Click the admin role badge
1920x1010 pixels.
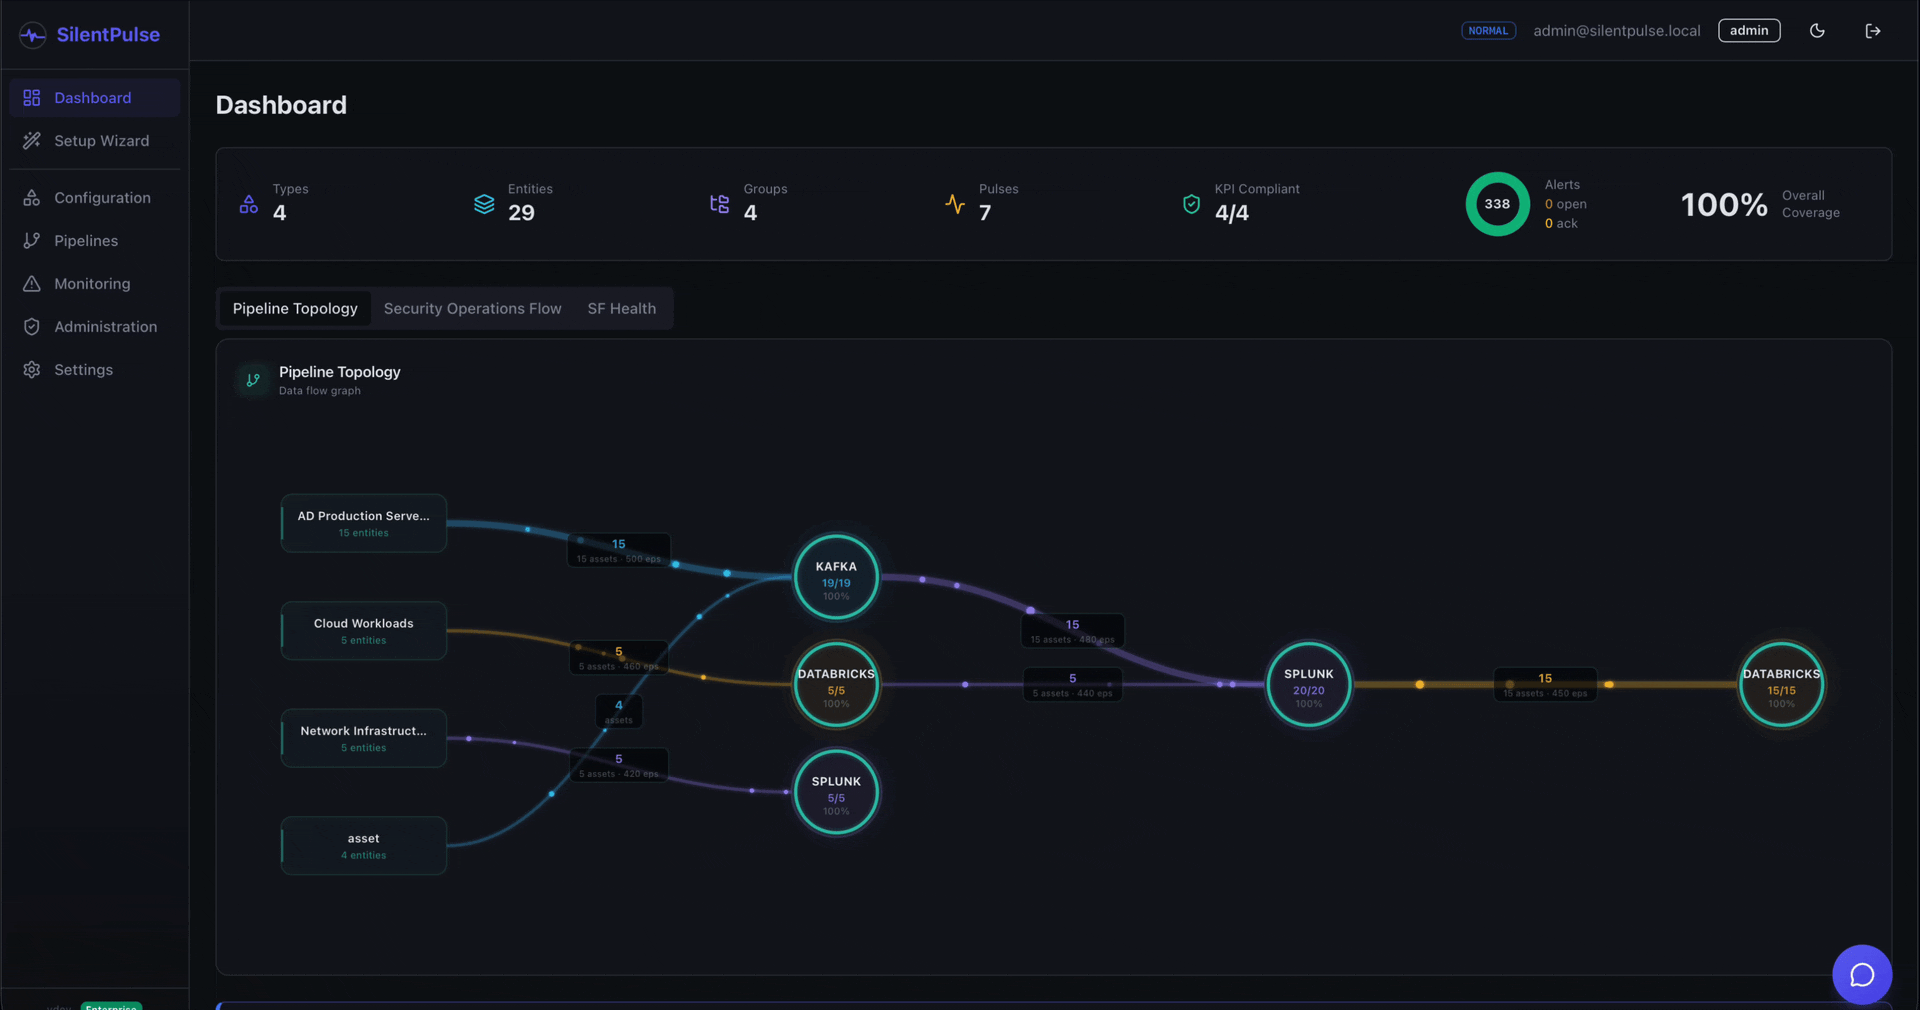pos(1749,31)
